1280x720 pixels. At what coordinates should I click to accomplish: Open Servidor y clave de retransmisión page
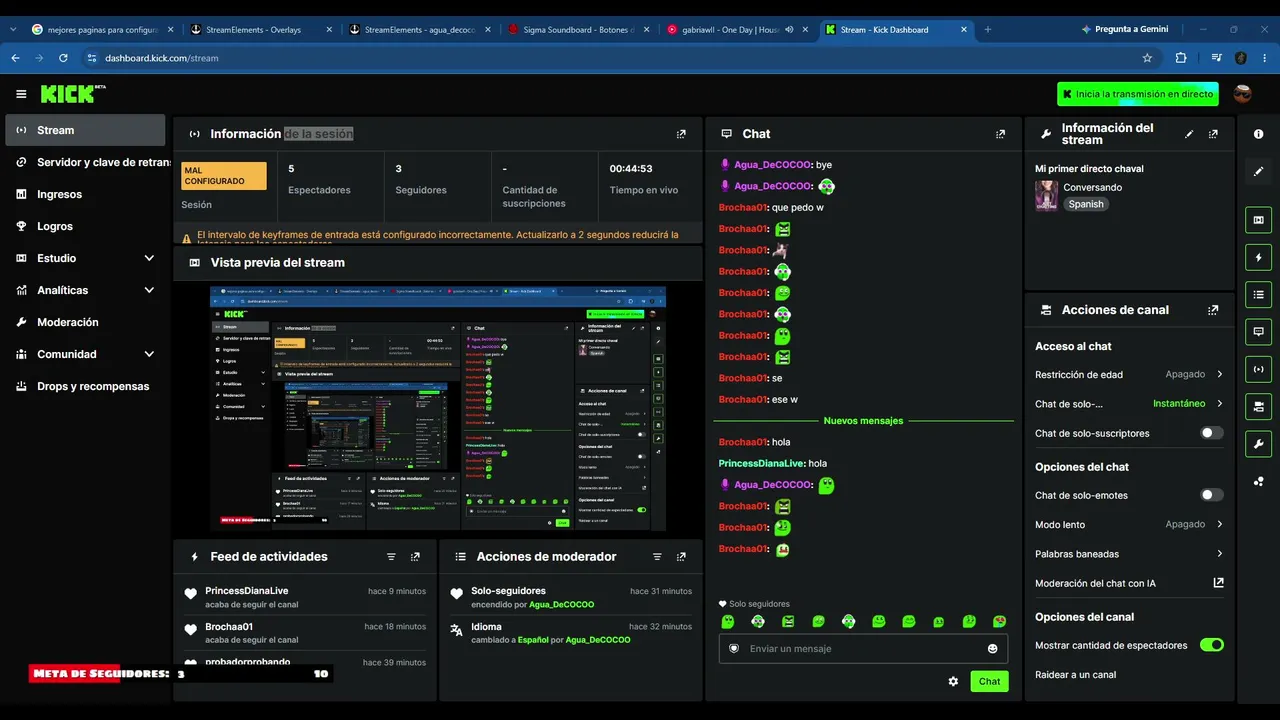pos(85,162)
